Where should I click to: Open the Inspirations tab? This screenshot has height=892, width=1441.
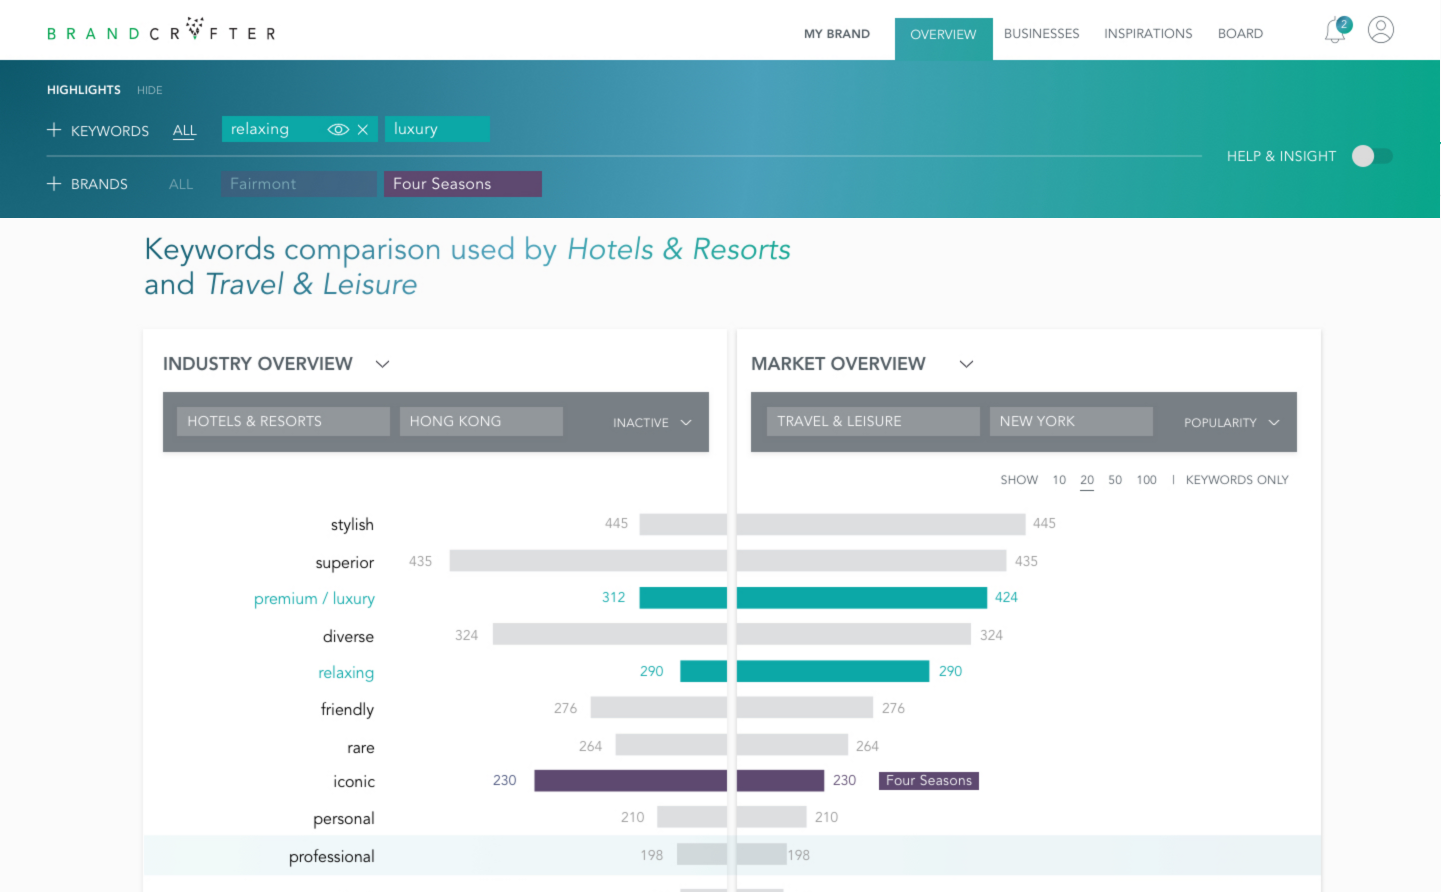click(1148, 34)
